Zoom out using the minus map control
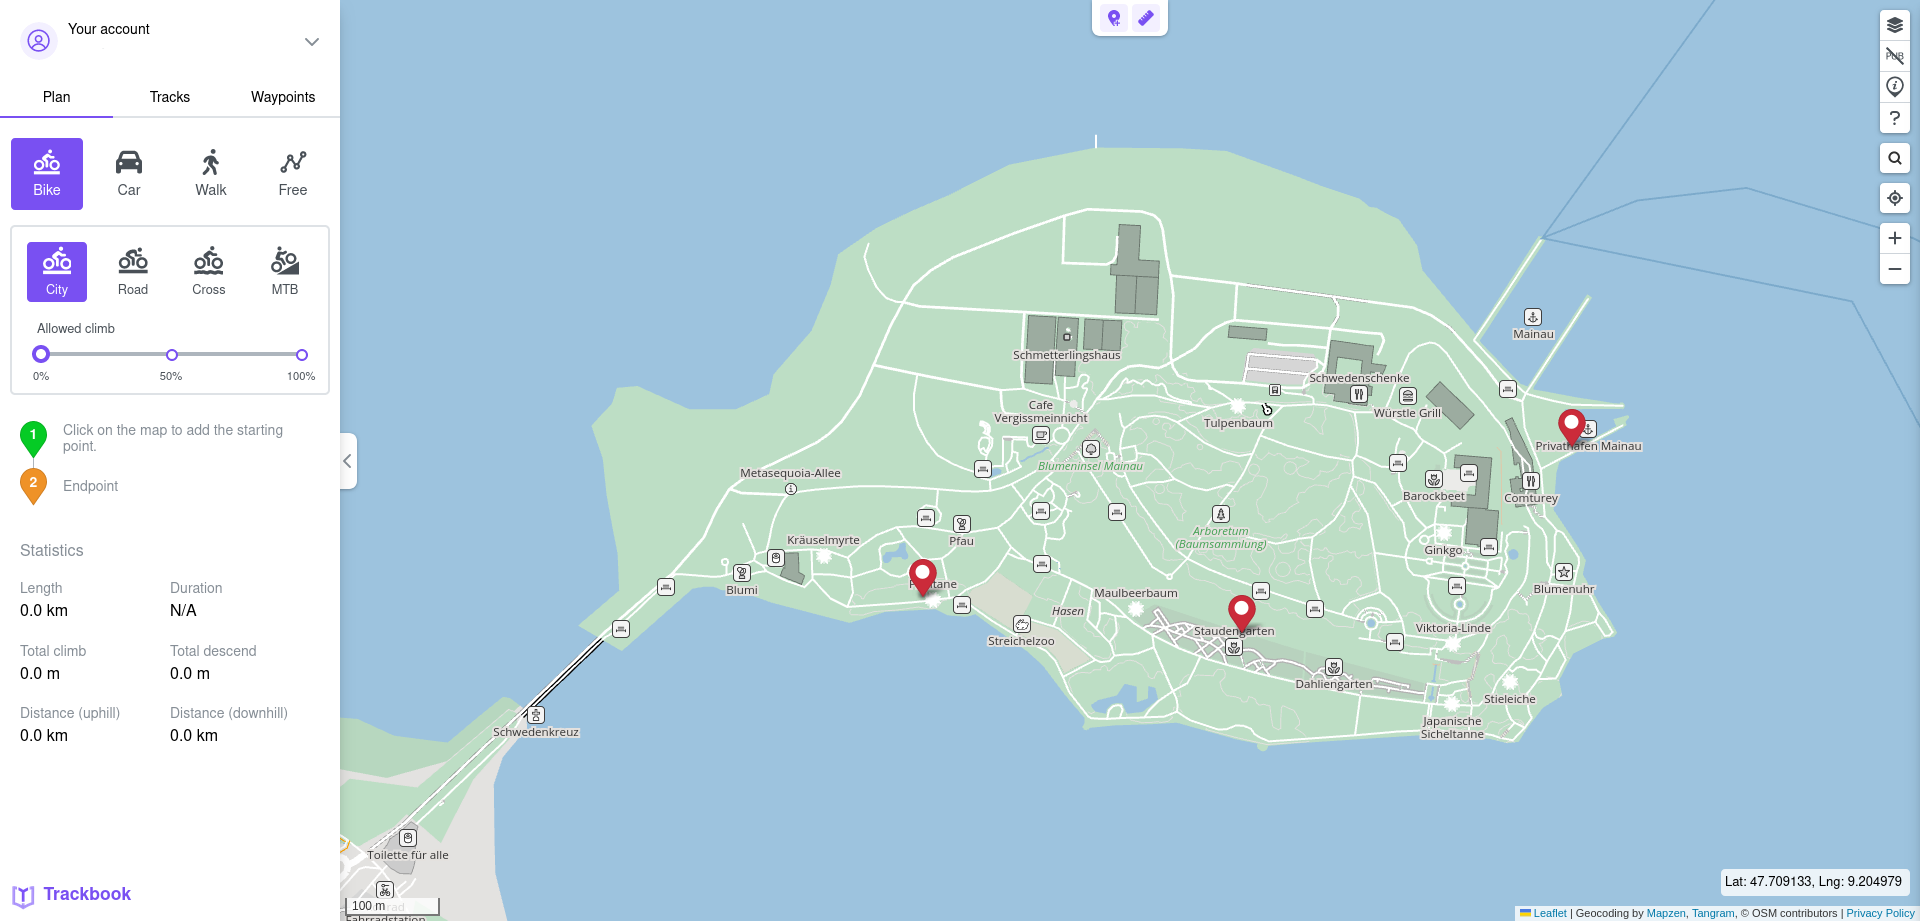Image resolution: width=1920 pixels, height=921 pixels. click(x=1893, y=269)
